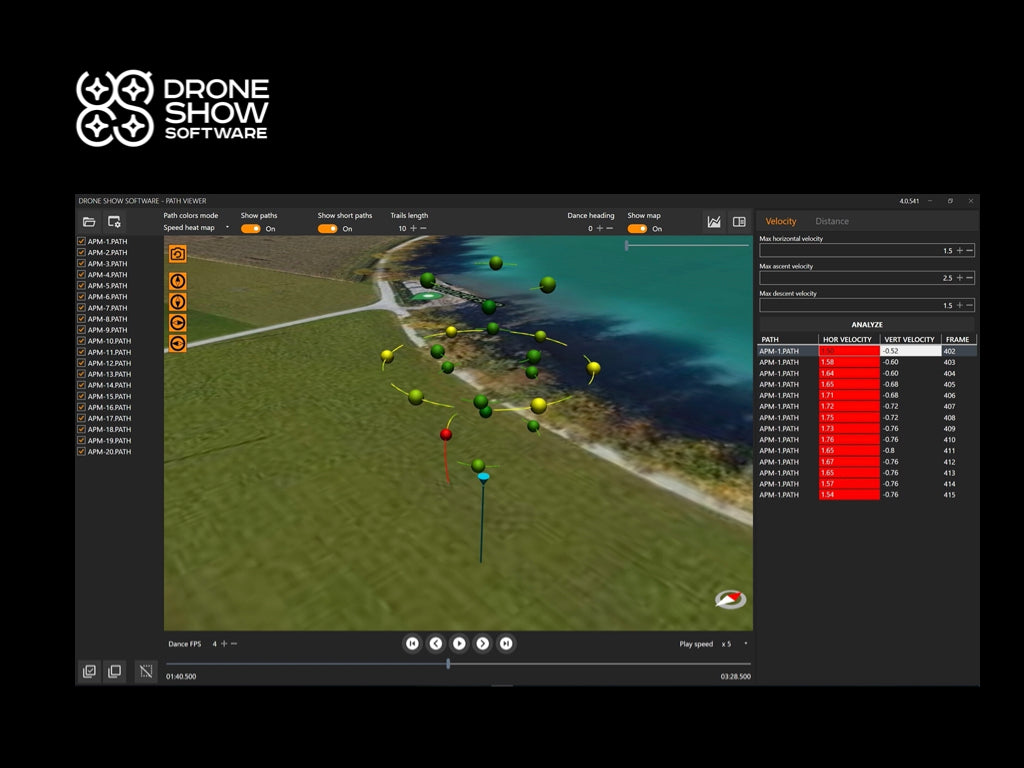The image size is (1024, 768).
Task: Click the left-pointing compass view icon
Action: click(x=178, y=344)
